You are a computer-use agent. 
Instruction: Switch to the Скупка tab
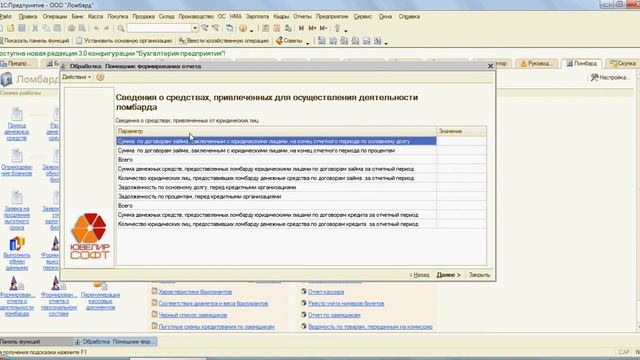click(x=623, y=63)
